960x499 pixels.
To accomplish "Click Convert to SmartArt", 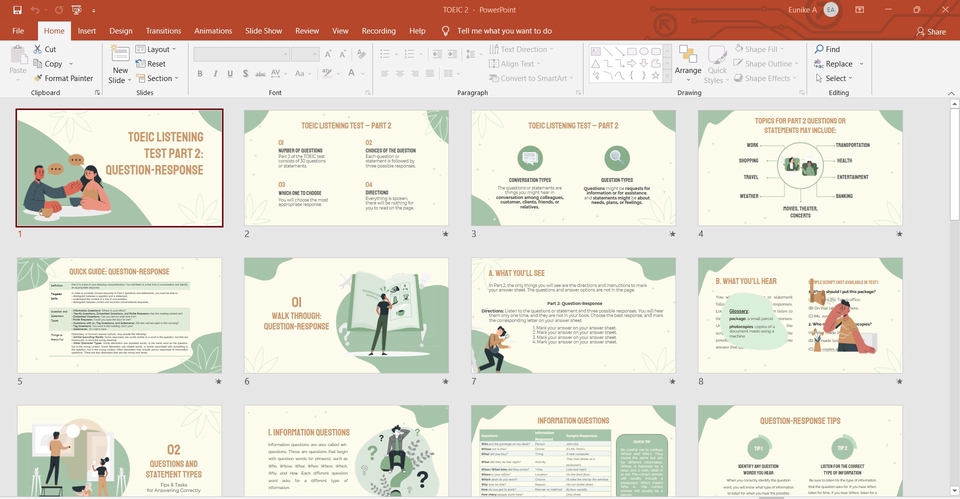I will point(531,78).
